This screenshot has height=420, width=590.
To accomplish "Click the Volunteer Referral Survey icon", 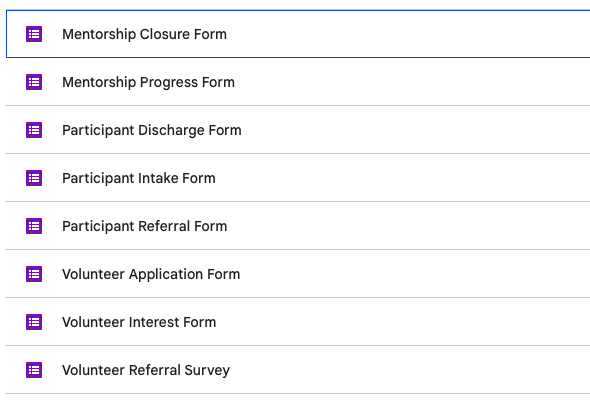I will tap(34, 370).
